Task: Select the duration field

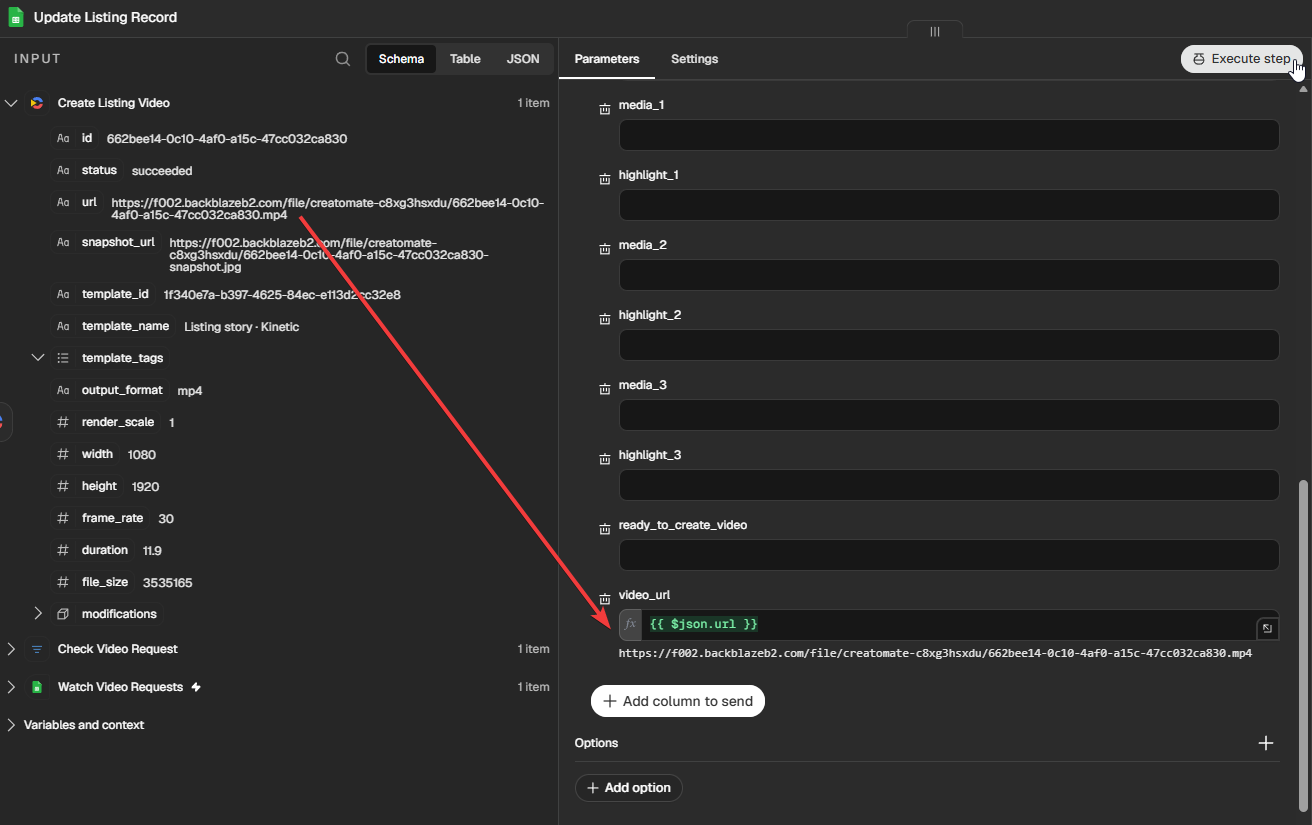Action: pyautogui.click(x=105, y=551)
